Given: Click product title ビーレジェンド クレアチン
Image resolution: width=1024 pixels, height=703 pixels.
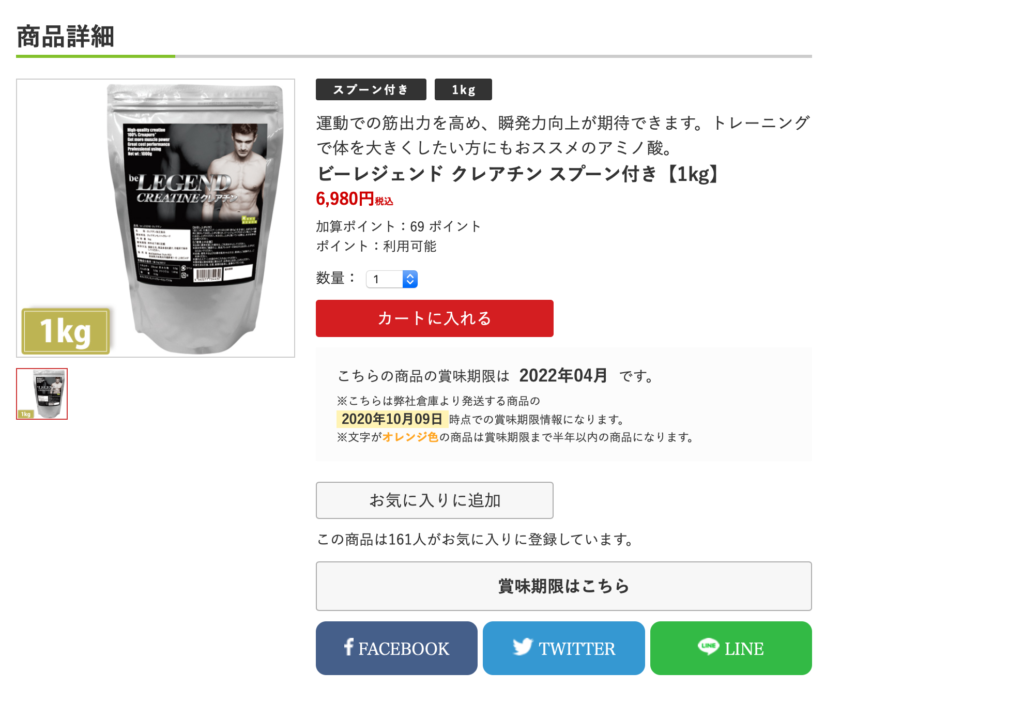Looking at the screenshot, I should 519,174.
